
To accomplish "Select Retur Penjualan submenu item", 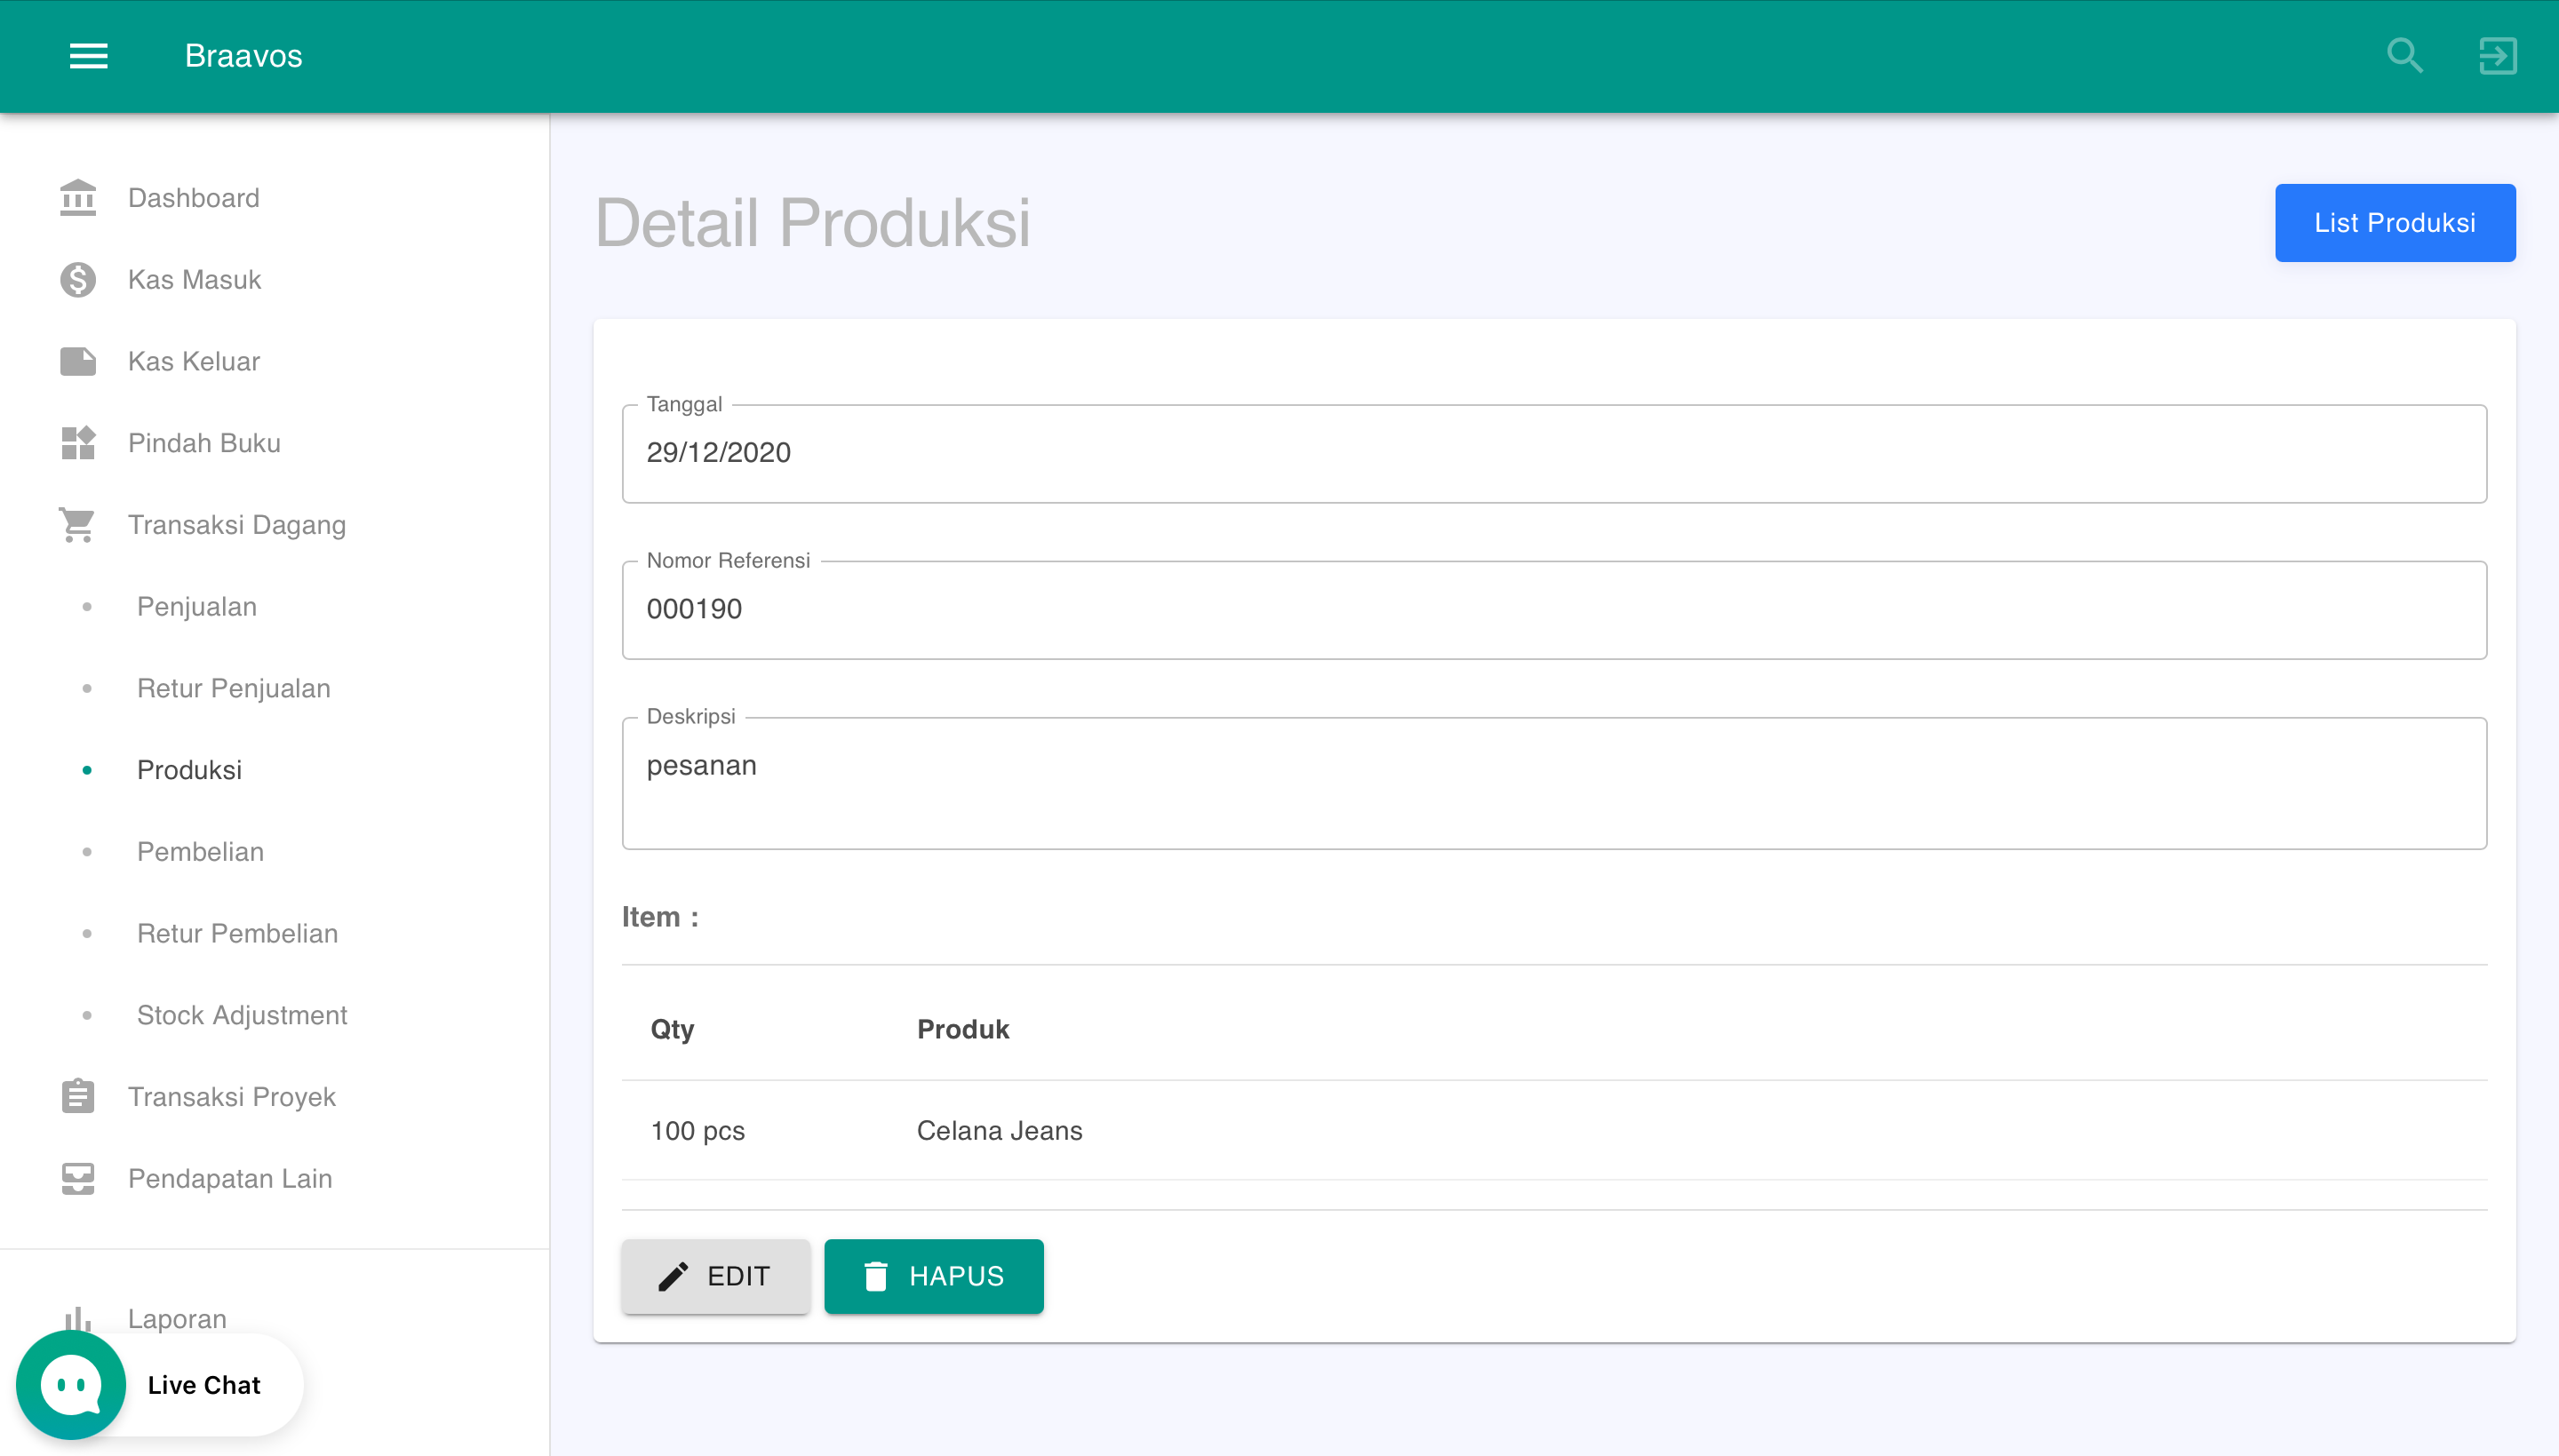I will pos(233,689).
